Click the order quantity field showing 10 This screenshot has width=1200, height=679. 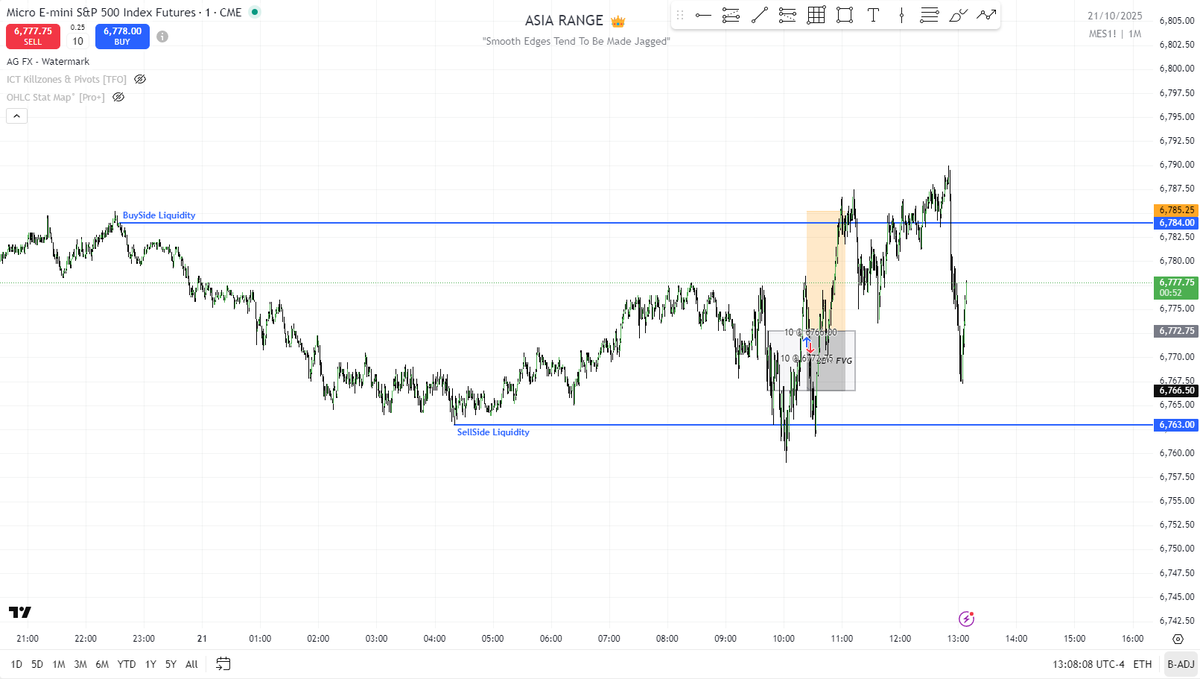77,41
